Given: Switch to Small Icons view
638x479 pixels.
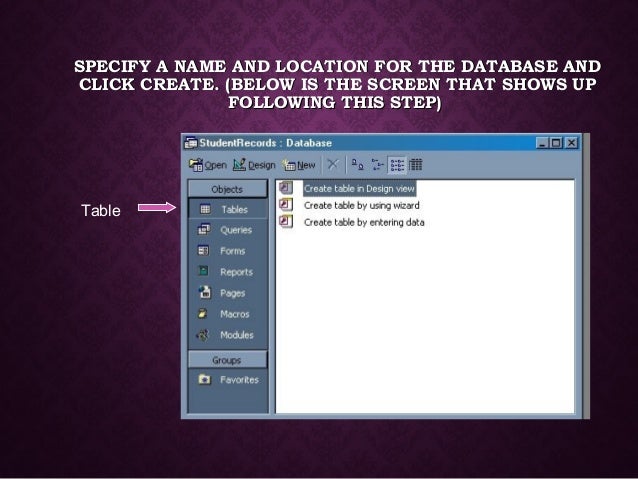Looking at the screenshot, I should [x=377, y=164].
